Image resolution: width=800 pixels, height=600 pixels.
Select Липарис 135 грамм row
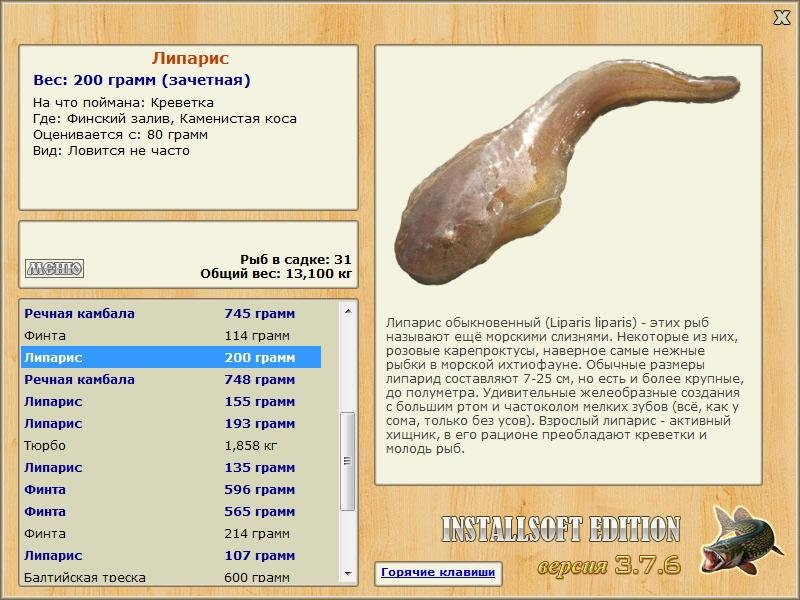click(171, 467)
